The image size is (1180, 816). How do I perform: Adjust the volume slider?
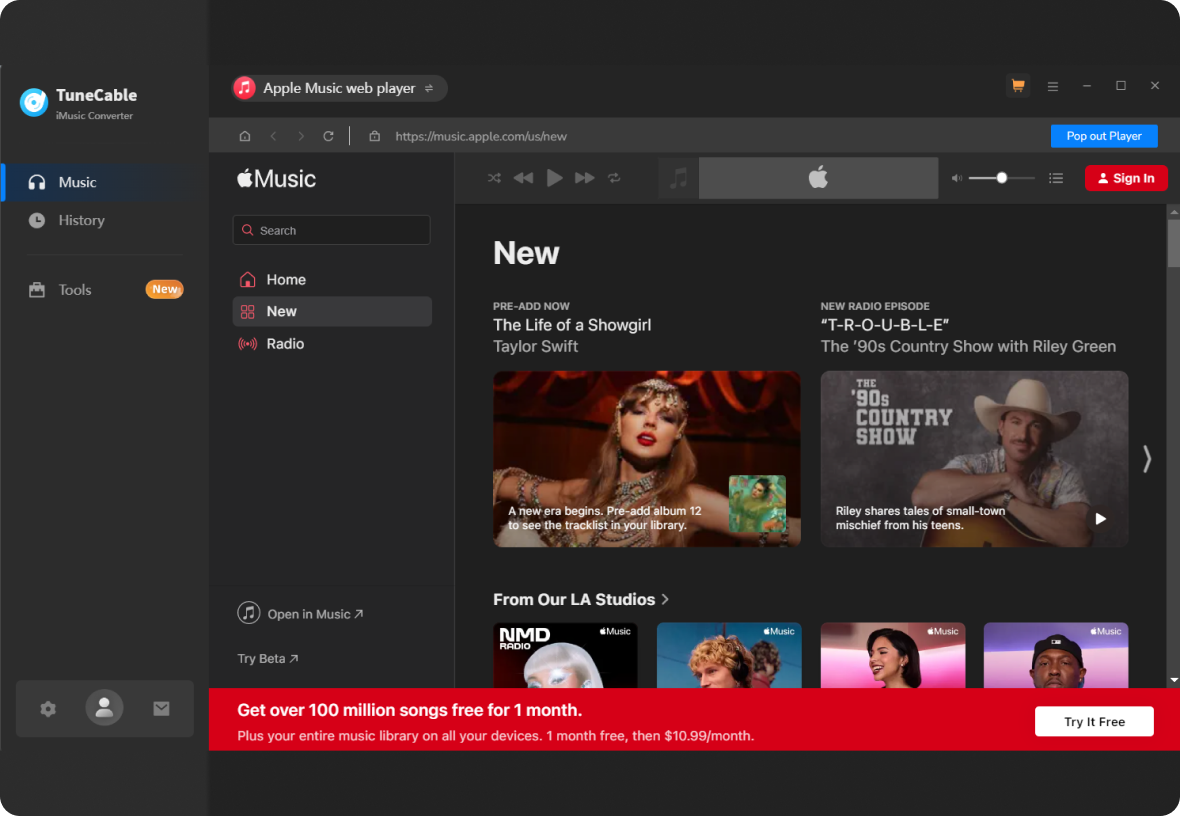click(x=1000, y=177)
